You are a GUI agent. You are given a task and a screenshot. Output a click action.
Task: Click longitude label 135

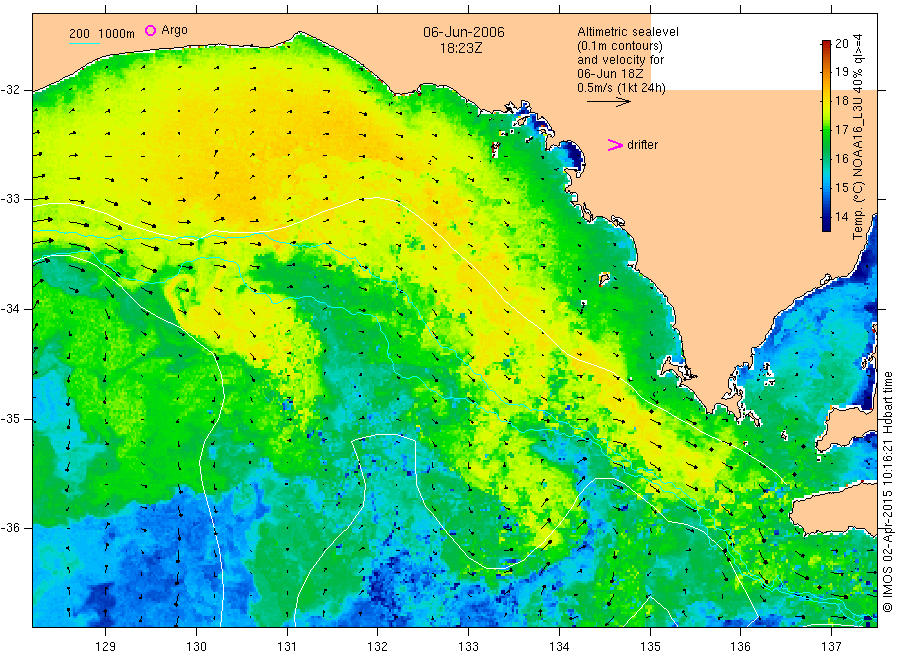click(650, 647)
